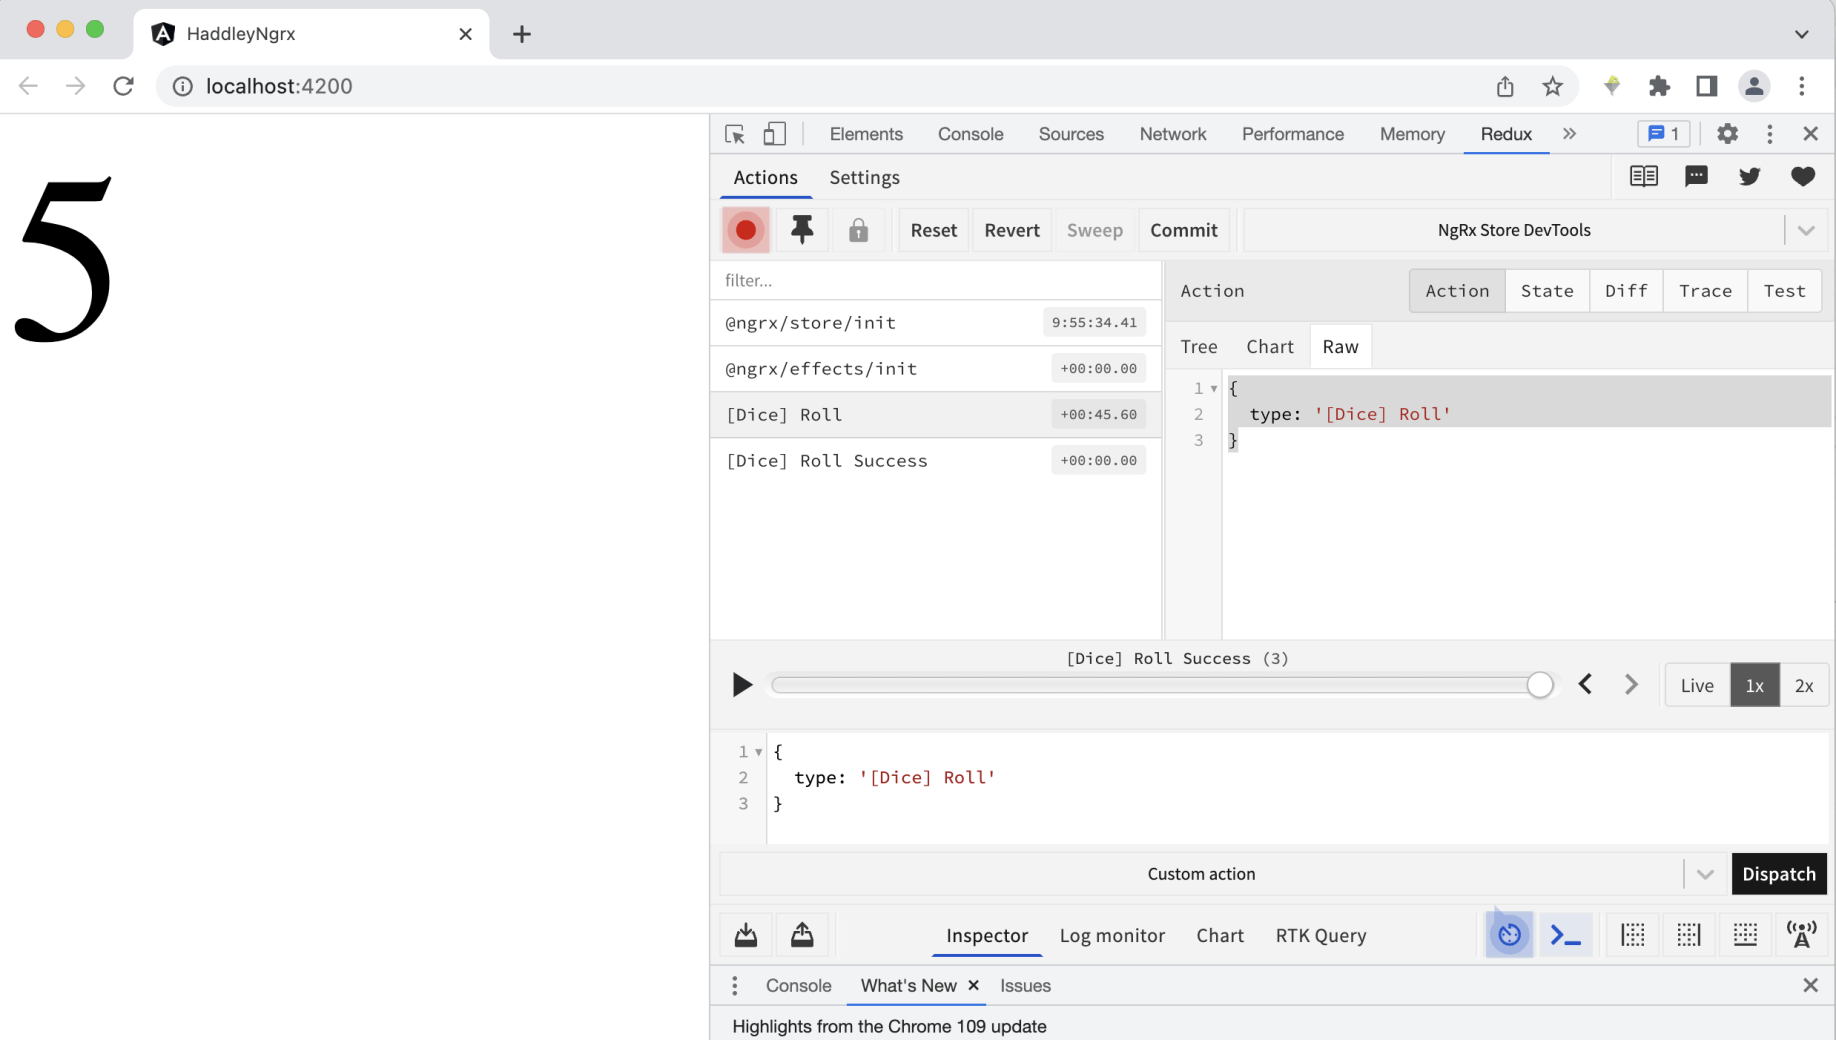Click the actions filter input field

[x=935, y=281]
